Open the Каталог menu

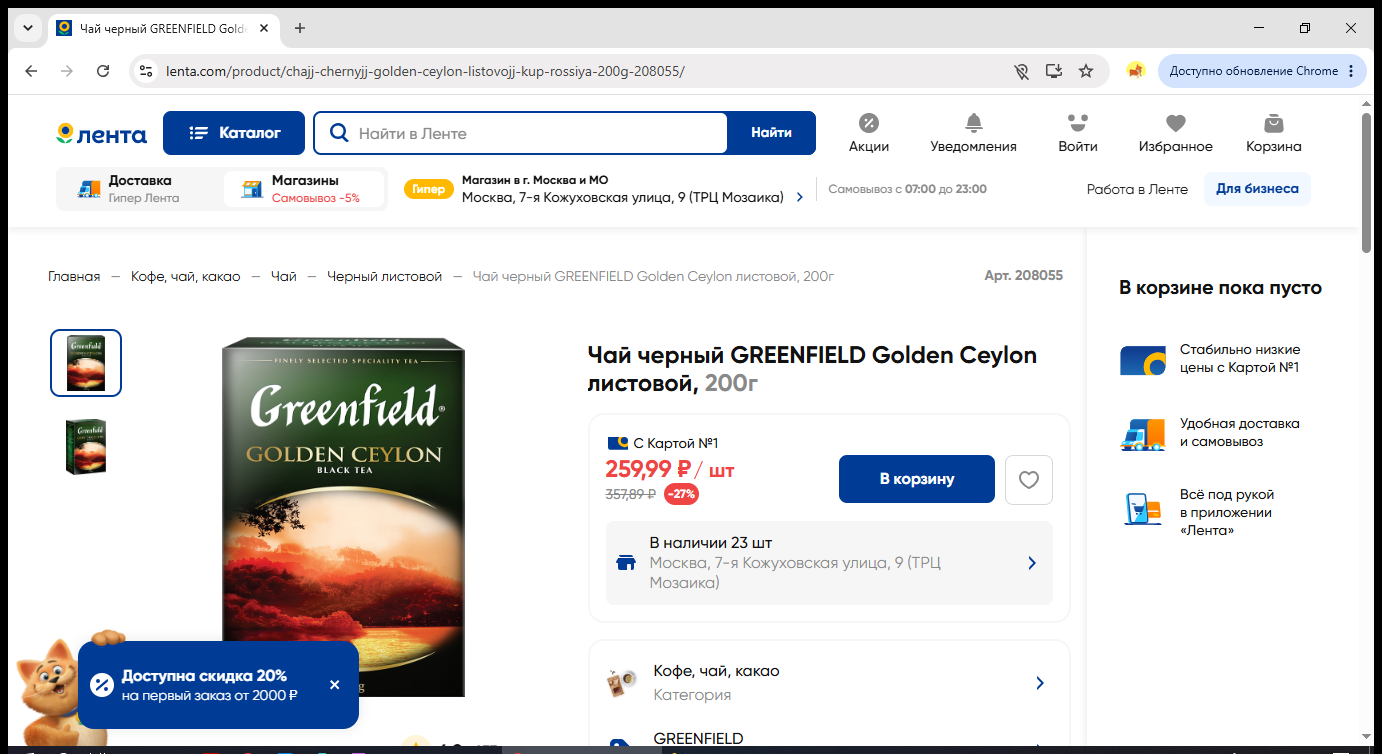pos(235,133)
